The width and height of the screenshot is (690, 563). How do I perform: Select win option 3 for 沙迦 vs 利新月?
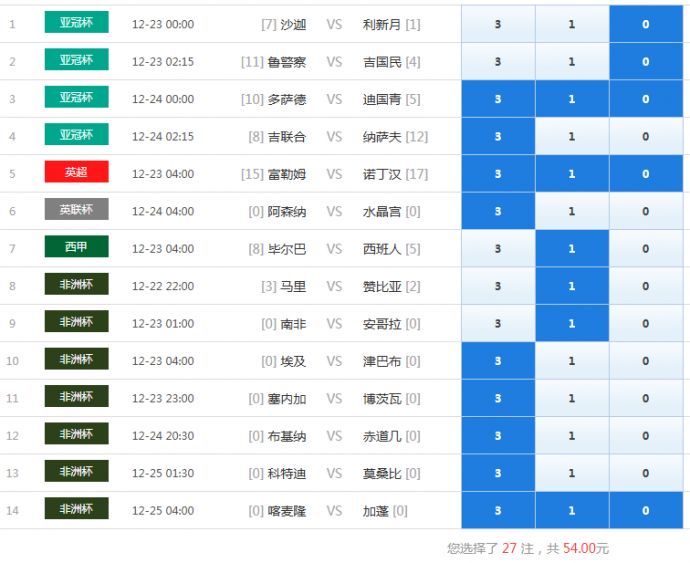498,24
